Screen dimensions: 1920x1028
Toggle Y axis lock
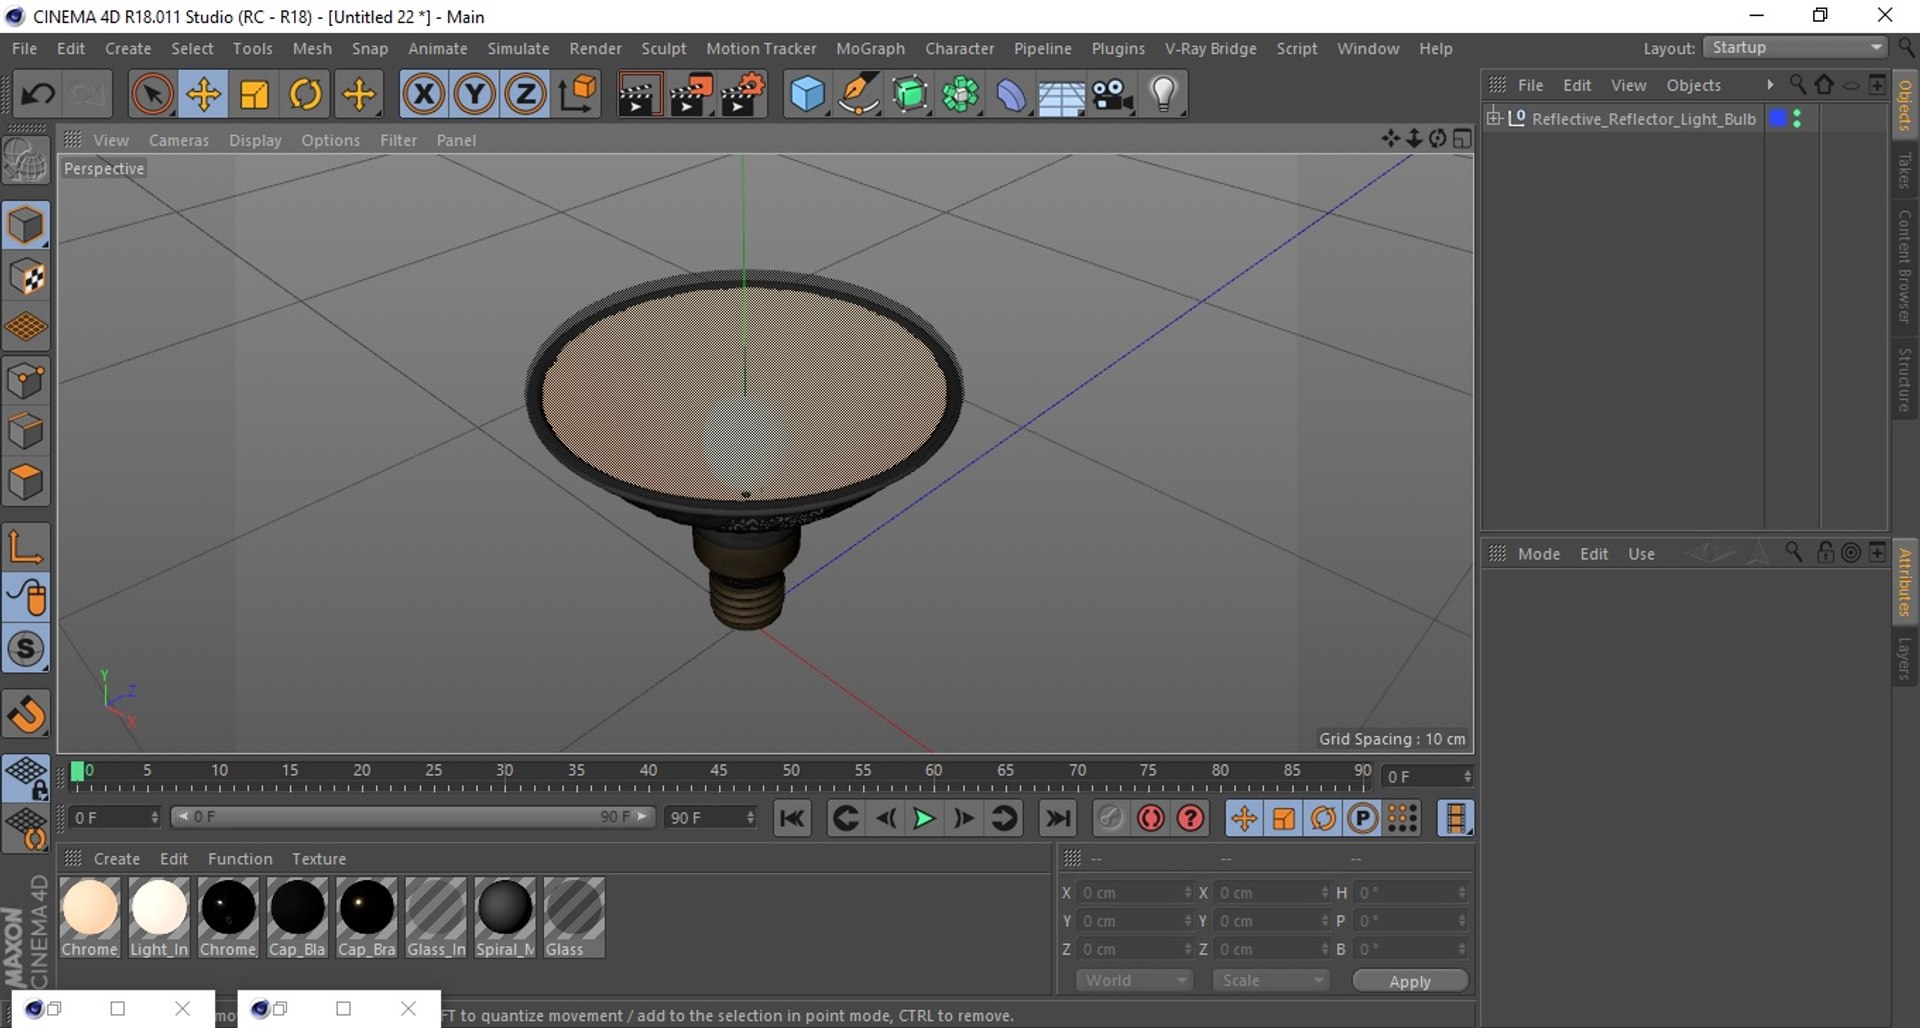(475, 95)
